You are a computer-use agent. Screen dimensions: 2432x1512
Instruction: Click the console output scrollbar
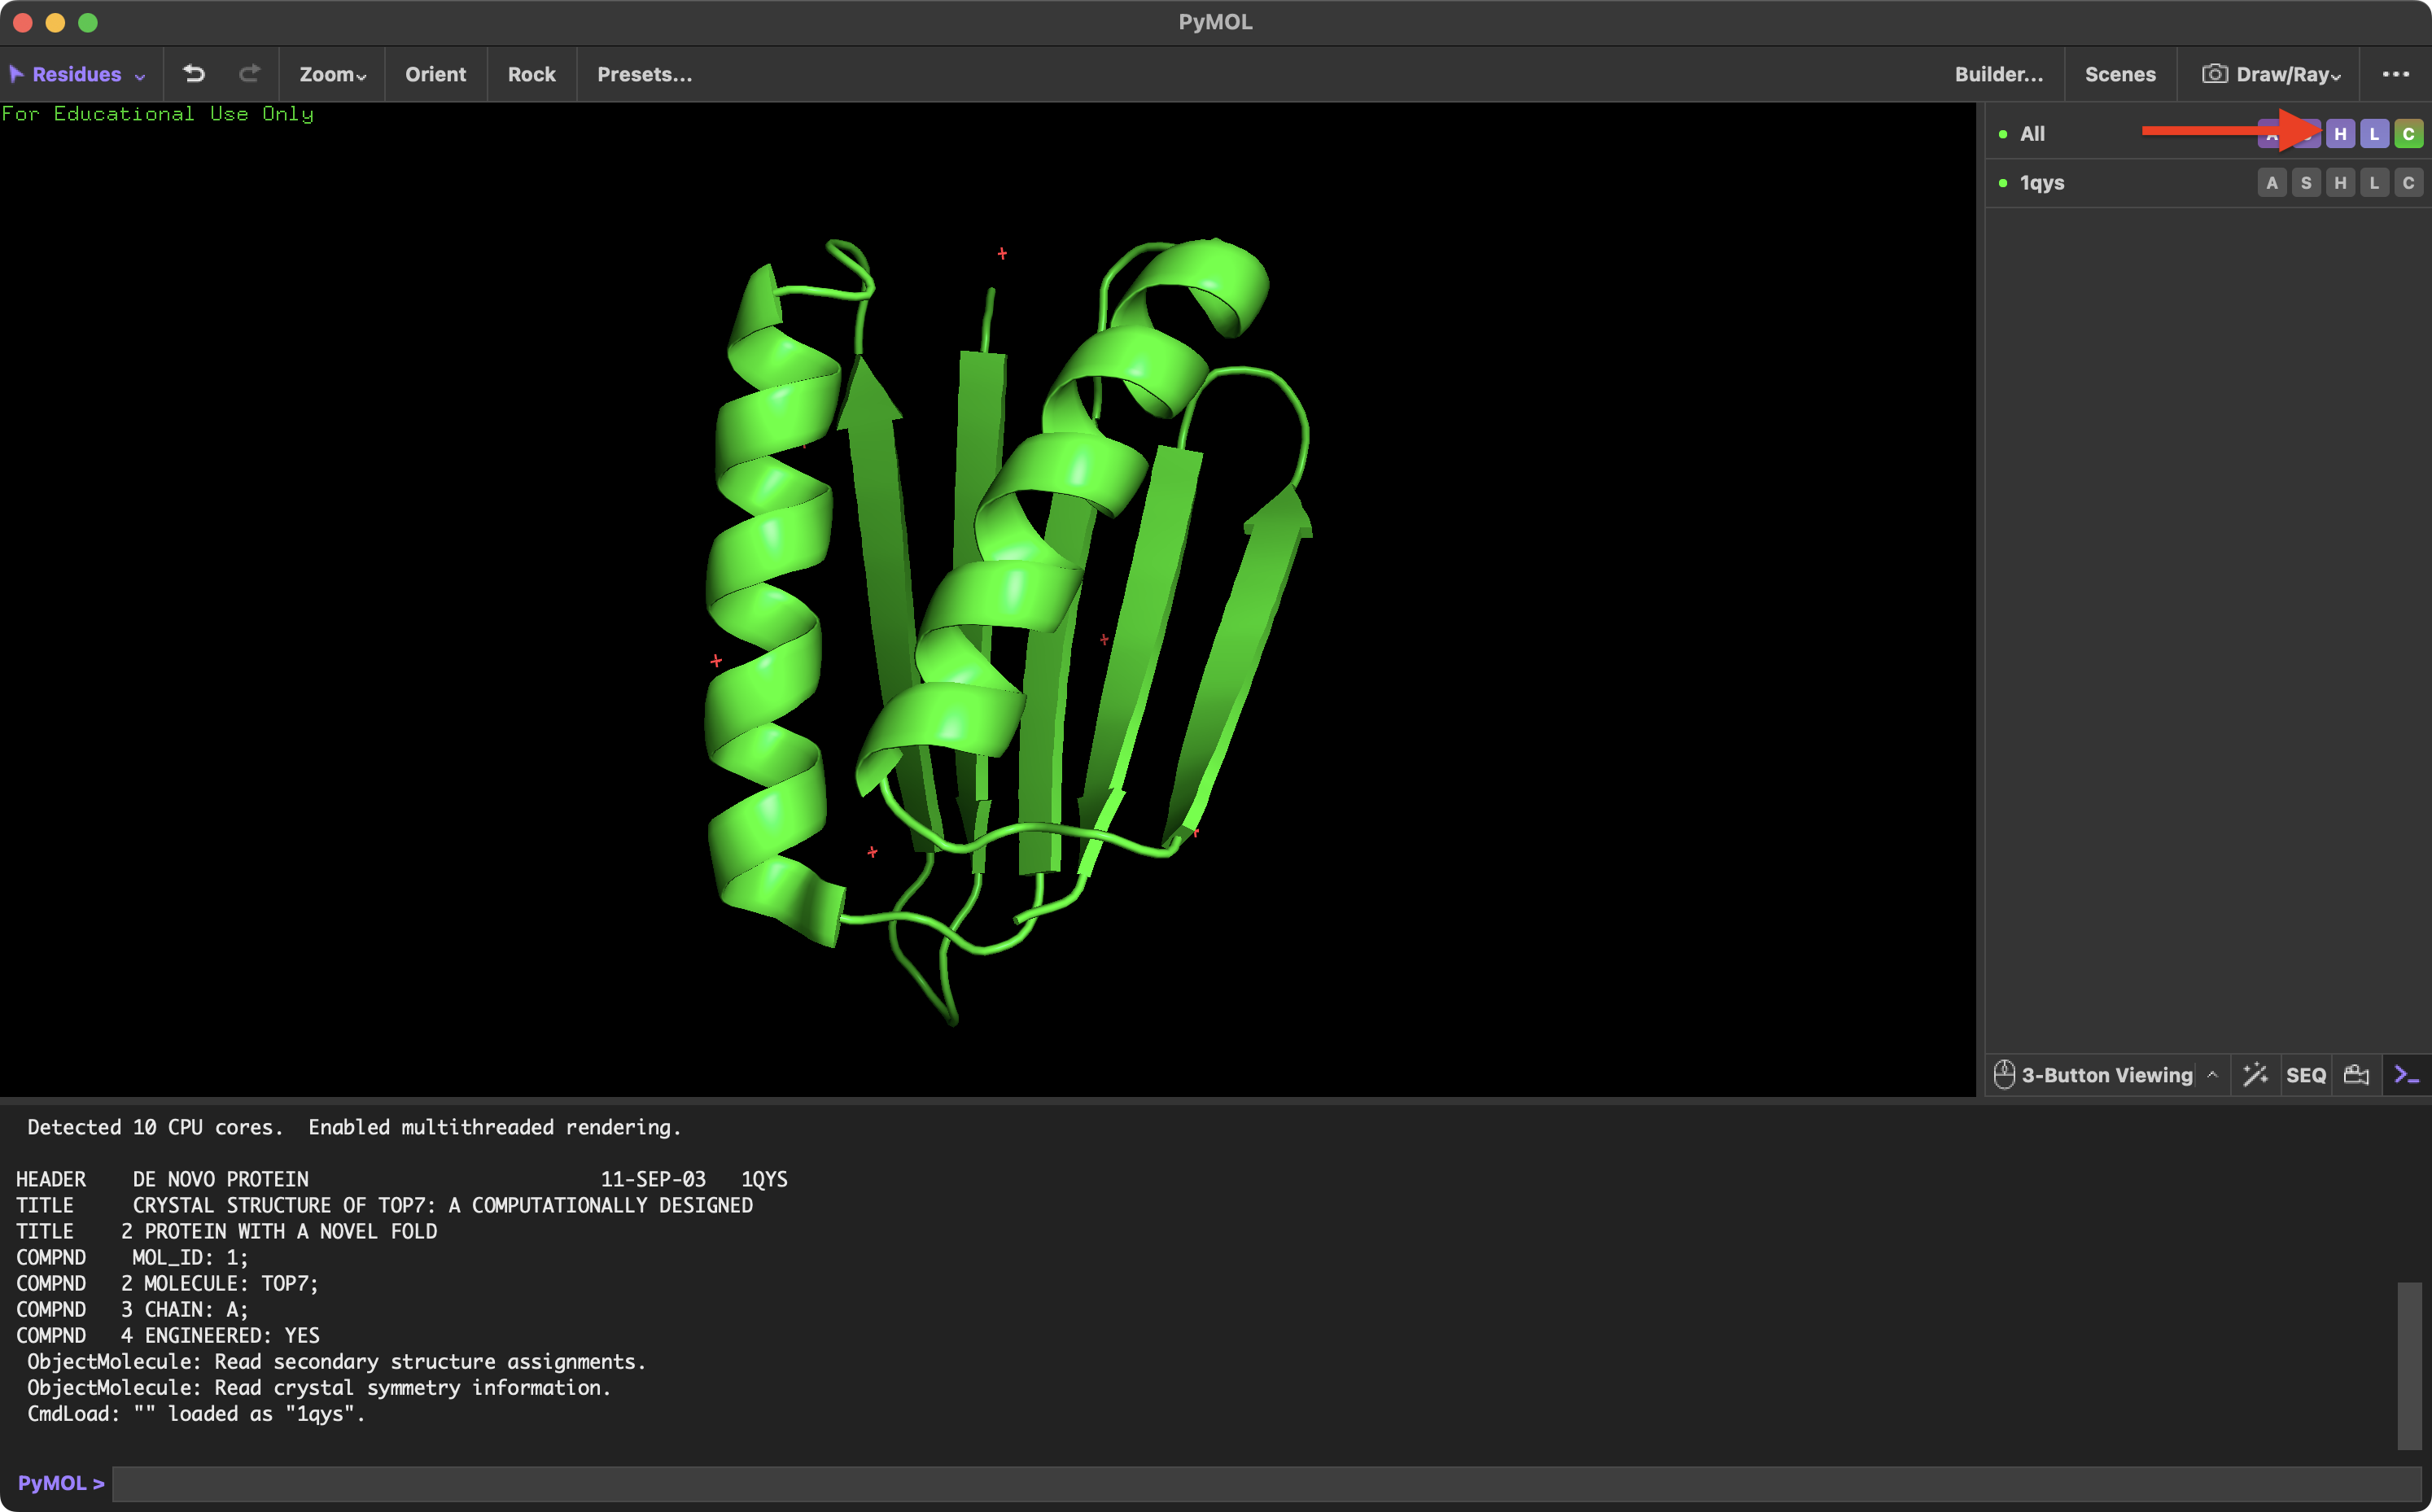pos(2409,1365)
